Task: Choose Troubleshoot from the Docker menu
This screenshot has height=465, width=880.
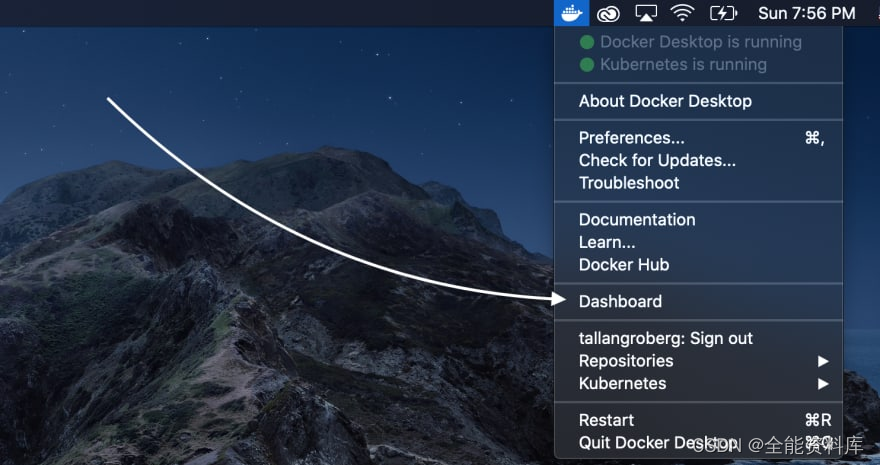Action: [x=698, y=183]
